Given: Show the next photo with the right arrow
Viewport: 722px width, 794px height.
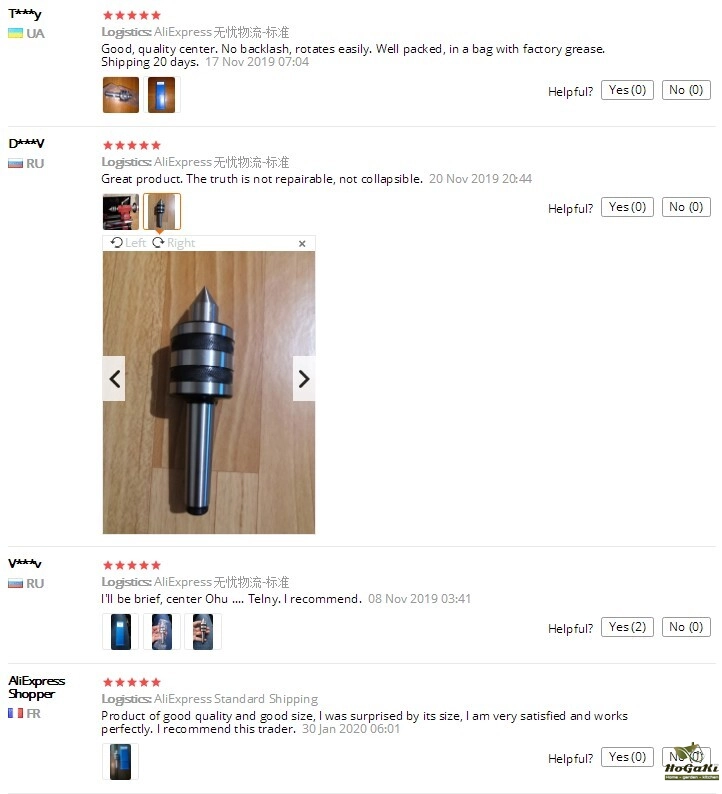Looking at the screenshot, I should [304, 378].
